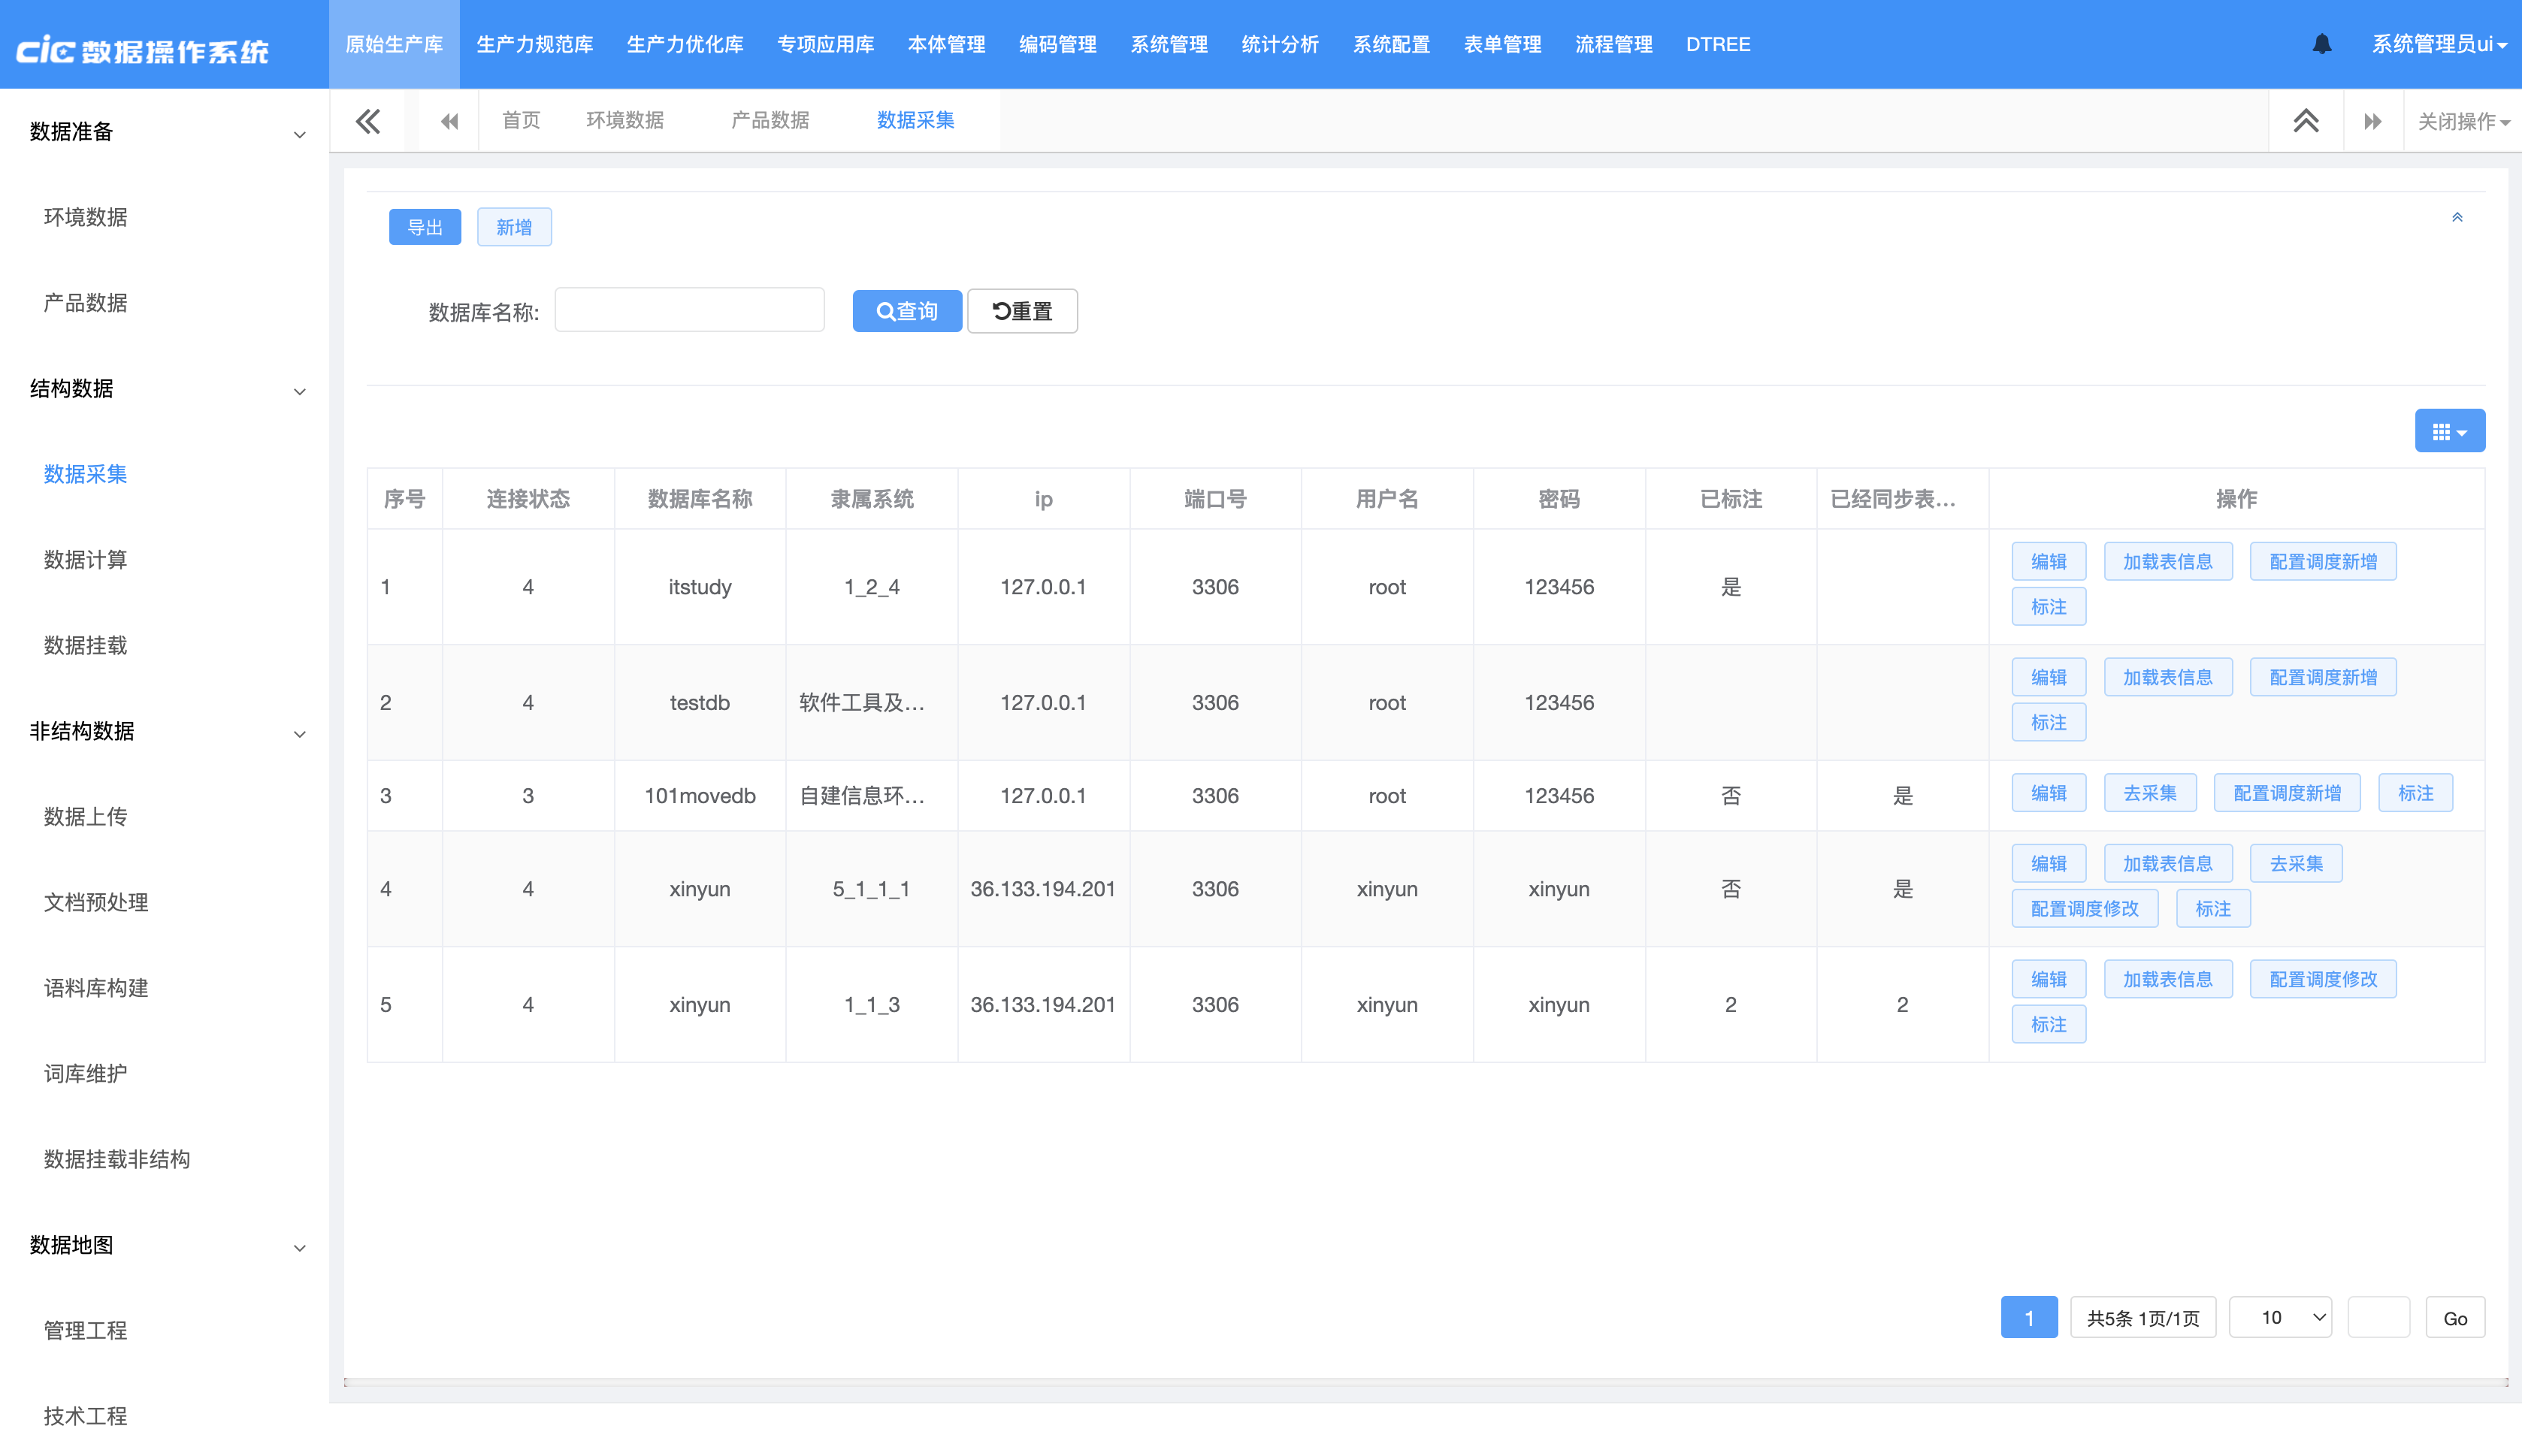Open the 系统管理员ui user menu
Image resolution: width=2522 pixels, height=1456 pixels.
click(x=2437, y=44)
